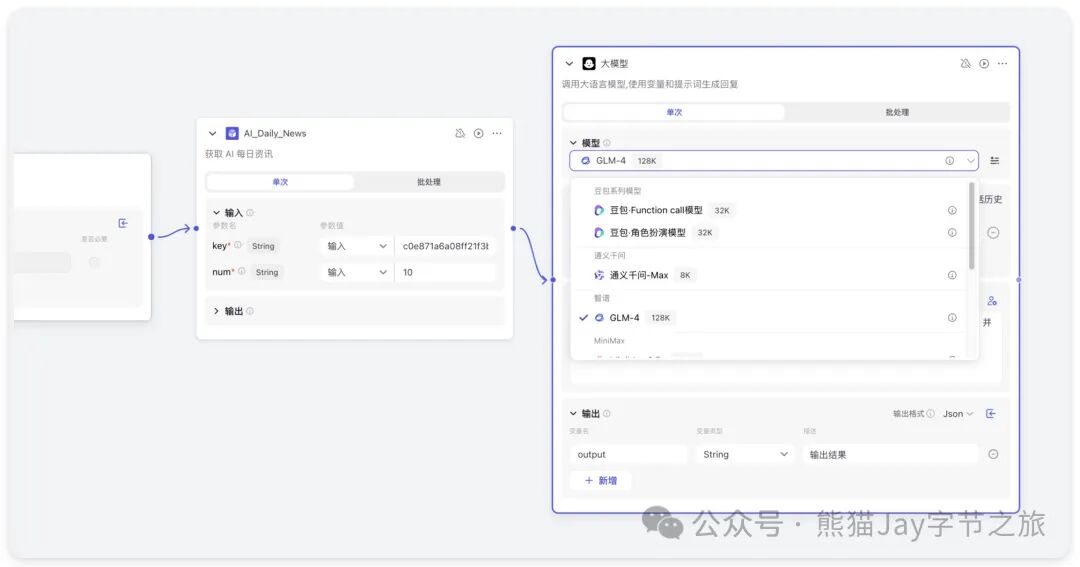Click MiniMax group header text
1080x567 pixels.
[x=609, y=340]
